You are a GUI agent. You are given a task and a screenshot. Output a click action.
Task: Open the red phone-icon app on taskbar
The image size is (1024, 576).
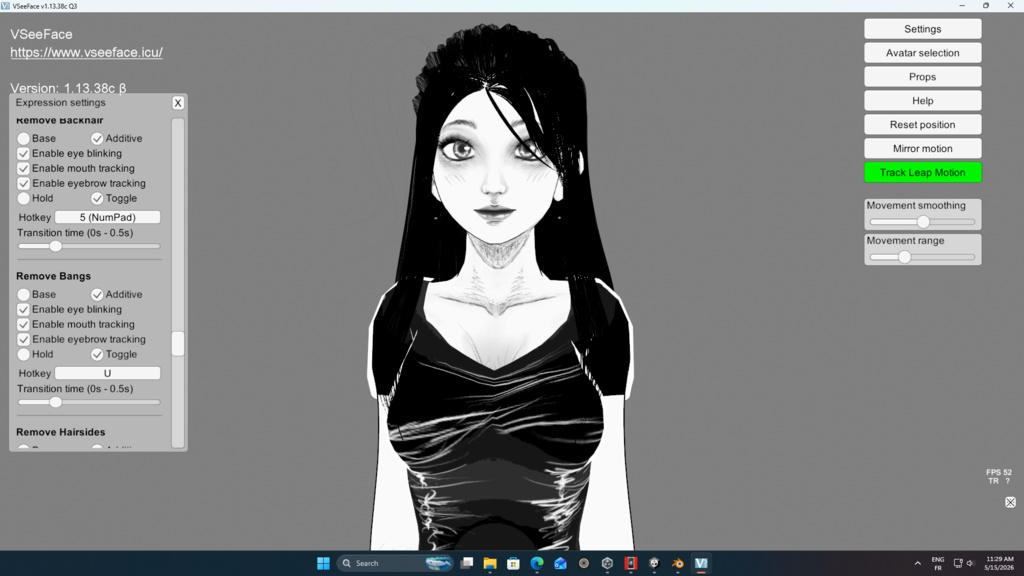(630, 563)
